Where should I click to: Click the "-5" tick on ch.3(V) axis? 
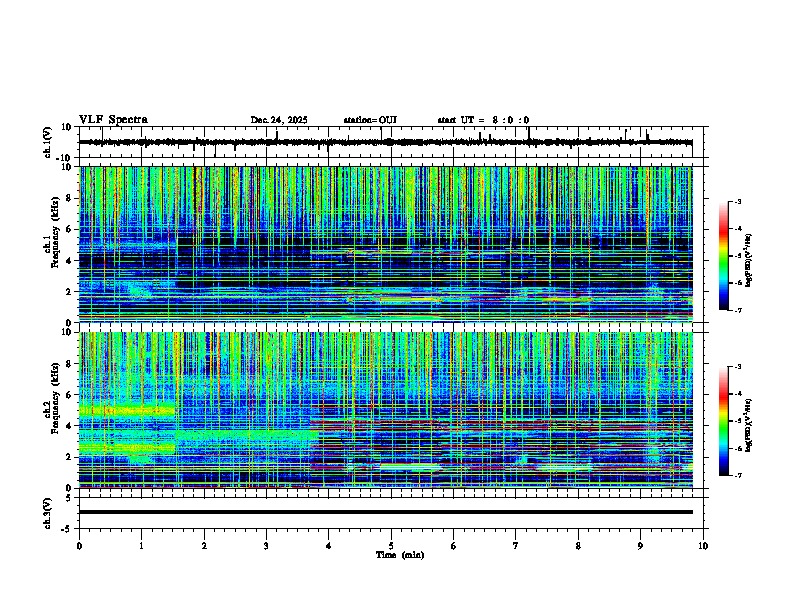(x=67, y=529)
